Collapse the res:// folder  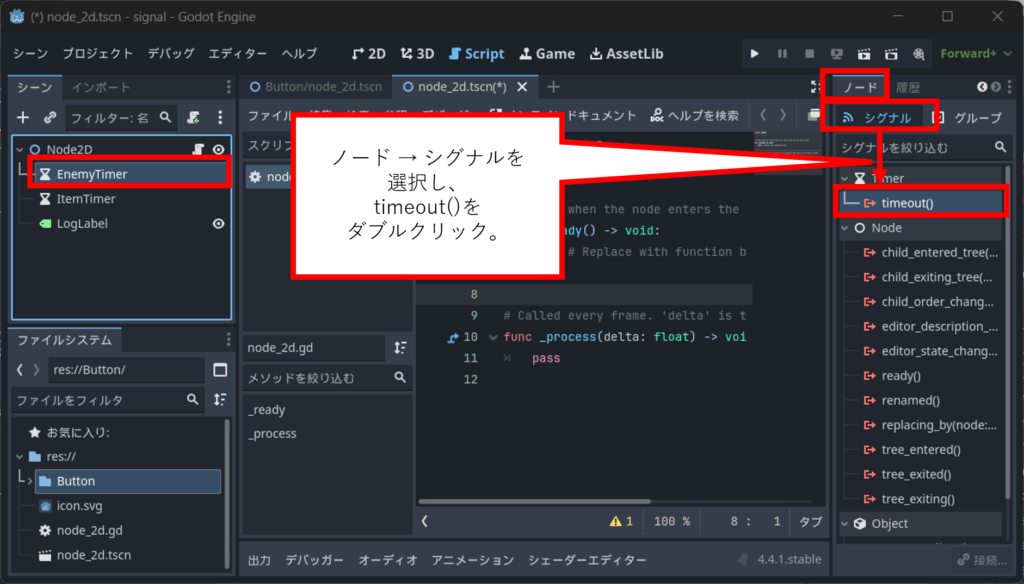click(20, 457)
